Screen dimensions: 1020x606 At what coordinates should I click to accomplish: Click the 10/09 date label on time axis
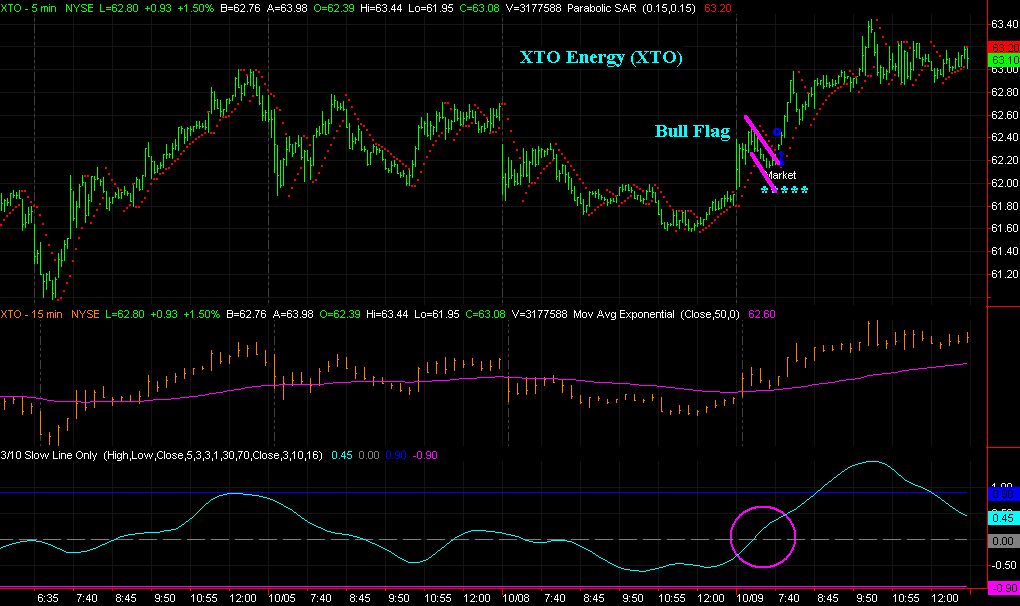750,598
